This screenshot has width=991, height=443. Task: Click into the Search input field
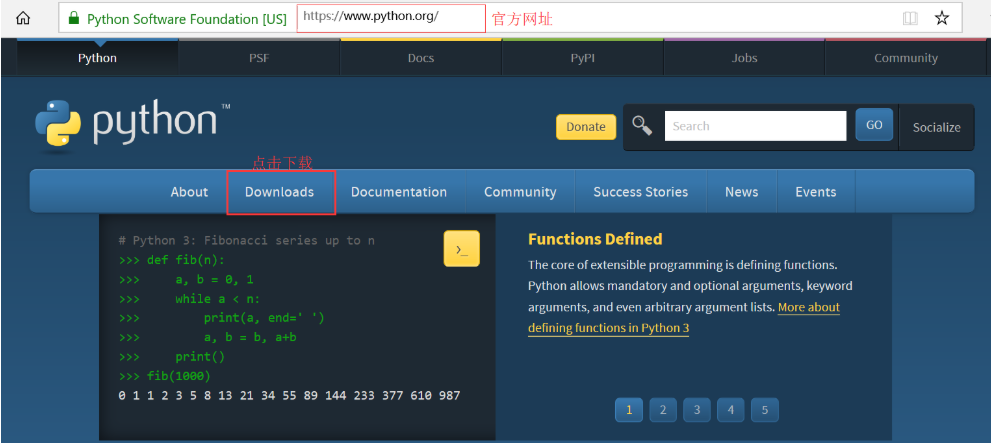(x=755, y=126)
